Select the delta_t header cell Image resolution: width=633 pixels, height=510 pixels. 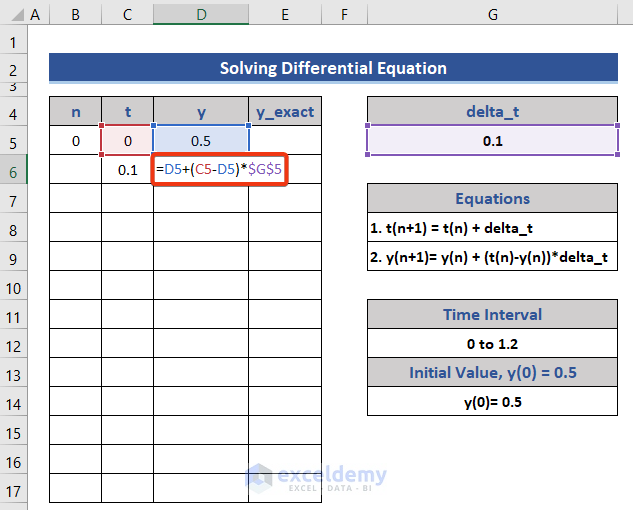(493, 112)
